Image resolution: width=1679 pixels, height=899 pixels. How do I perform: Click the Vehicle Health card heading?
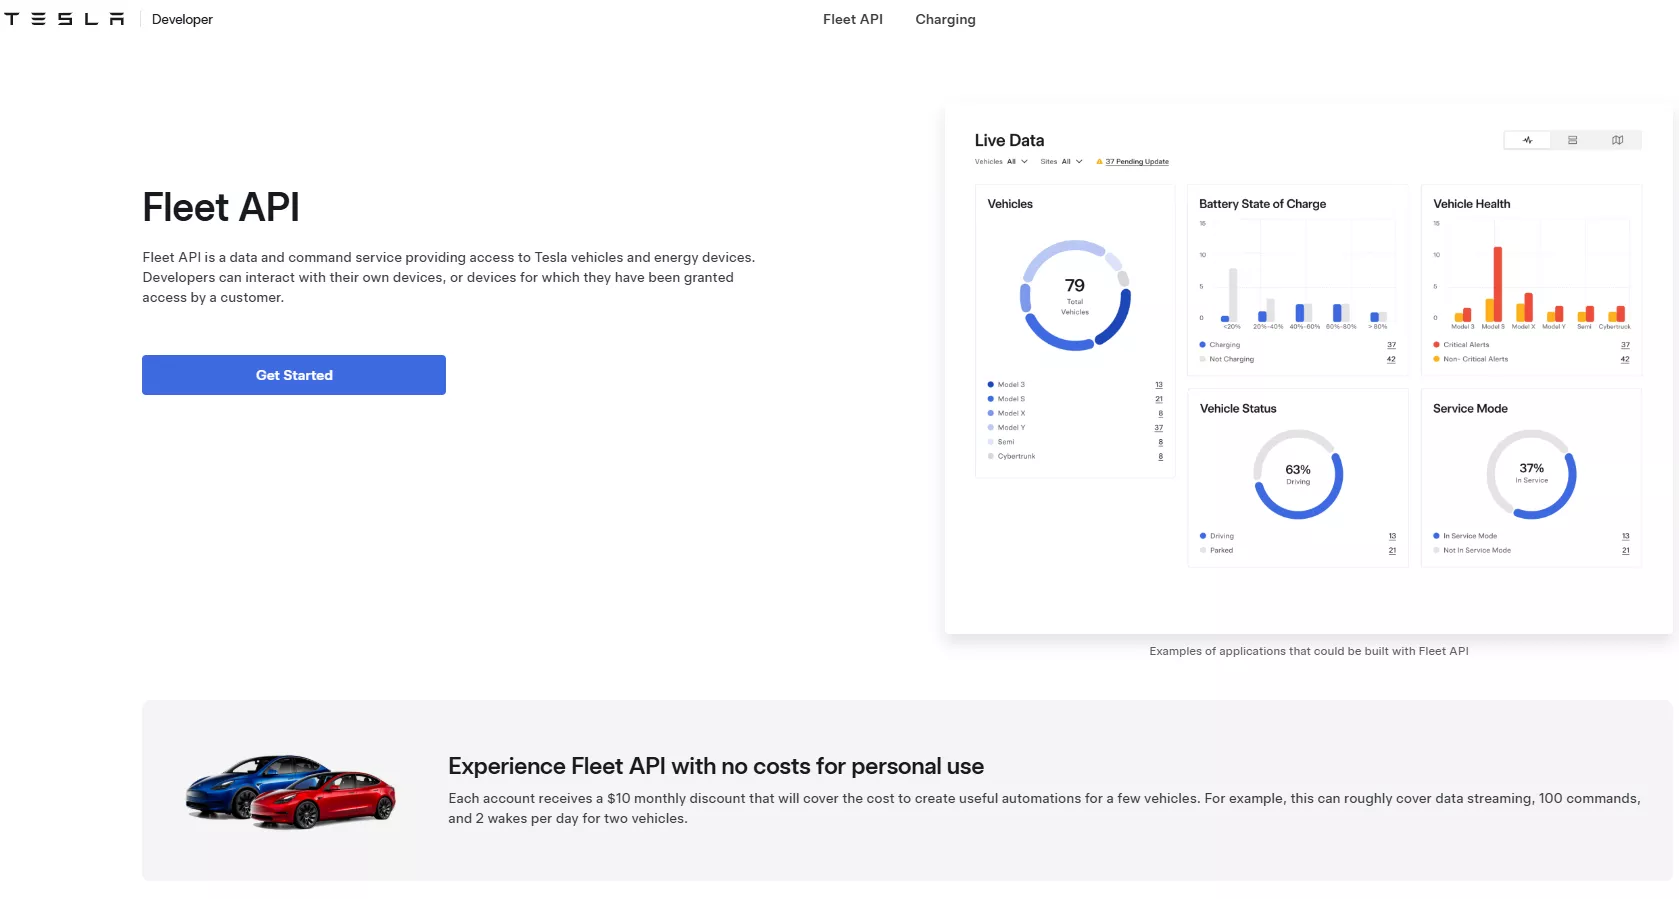tap(1472, 204)
